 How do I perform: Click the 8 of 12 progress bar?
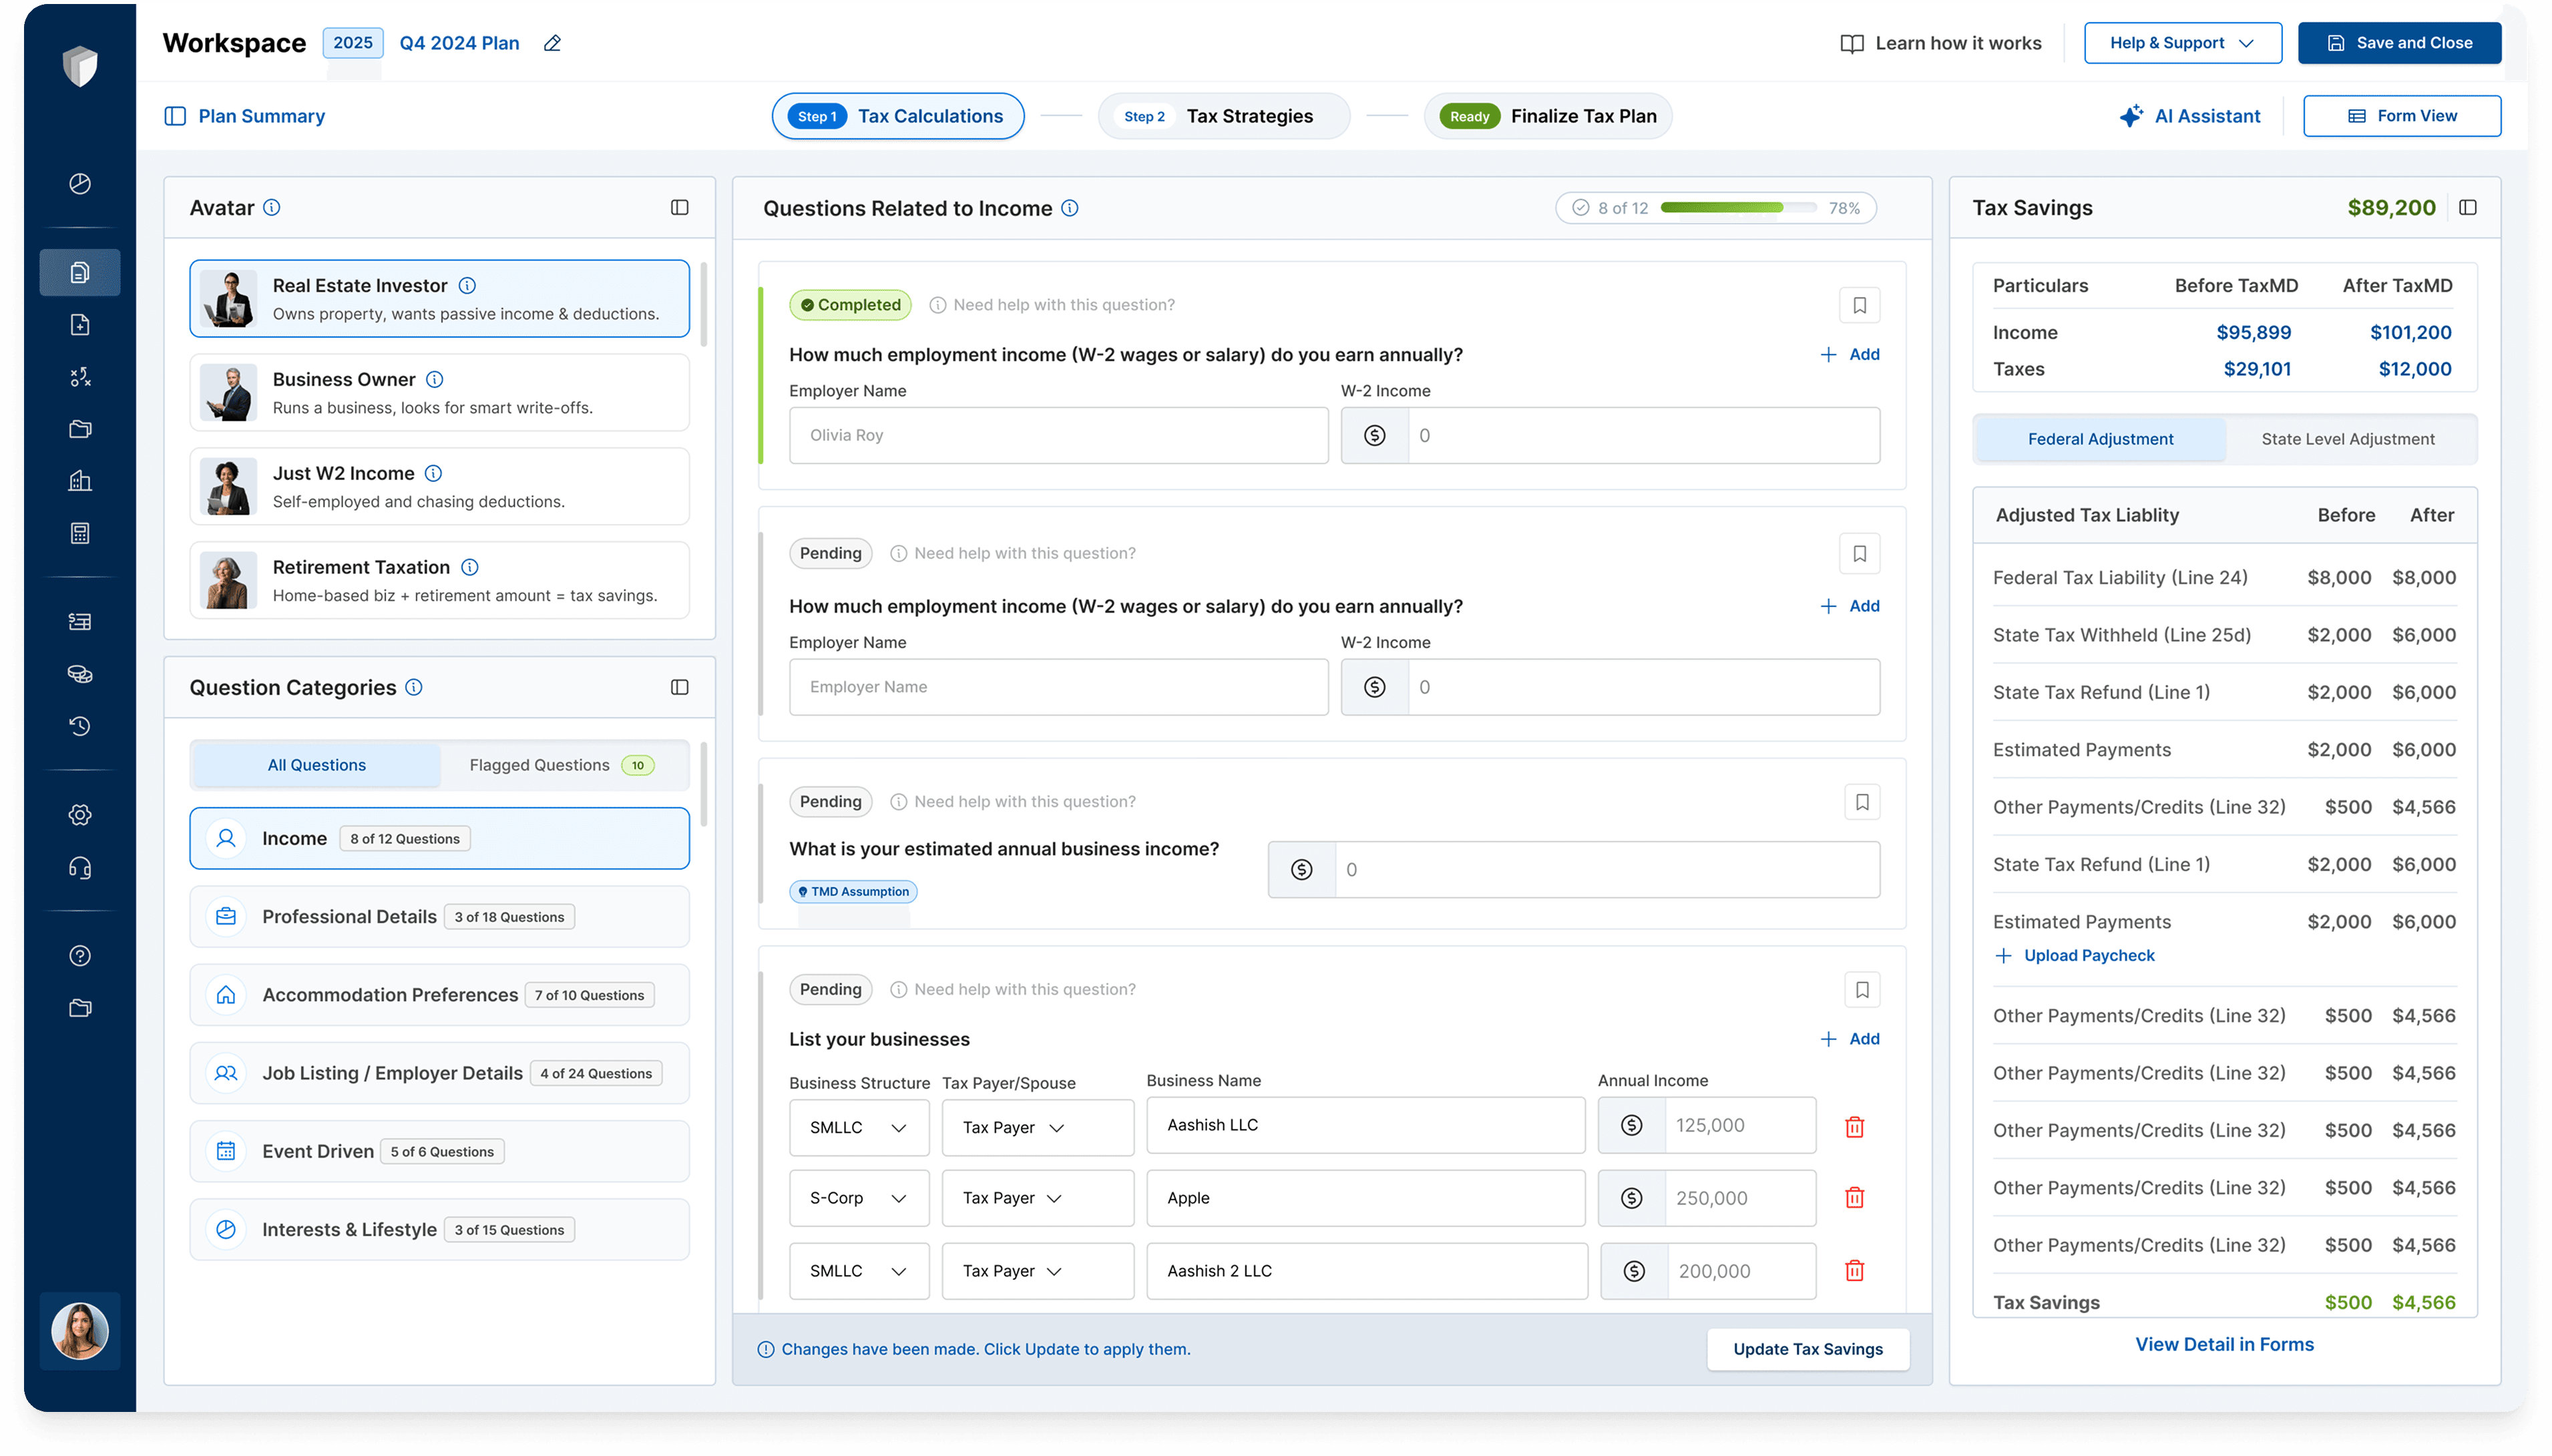pos(1738,208)
